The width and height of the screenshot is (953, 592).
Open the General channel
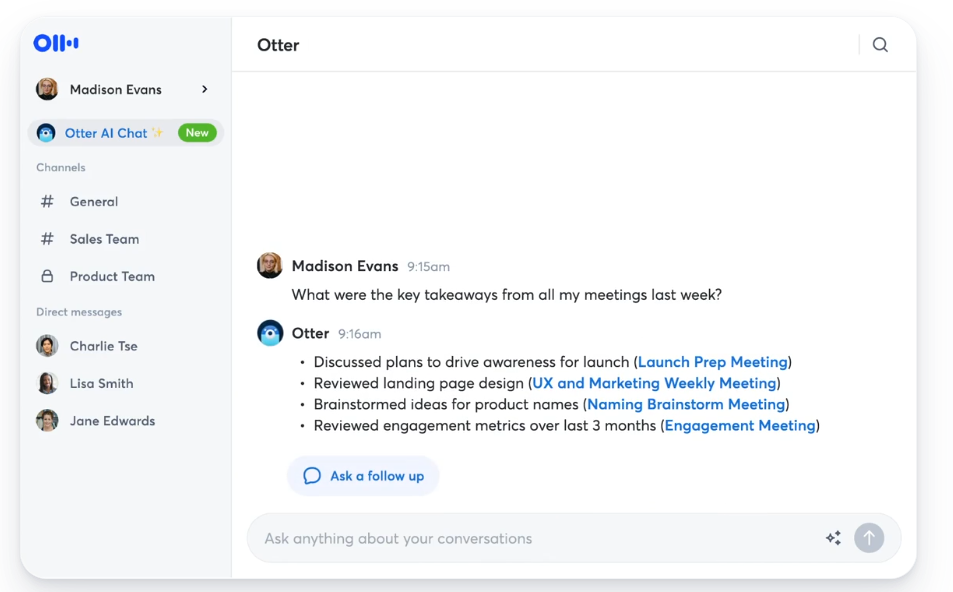coord(94,202)
